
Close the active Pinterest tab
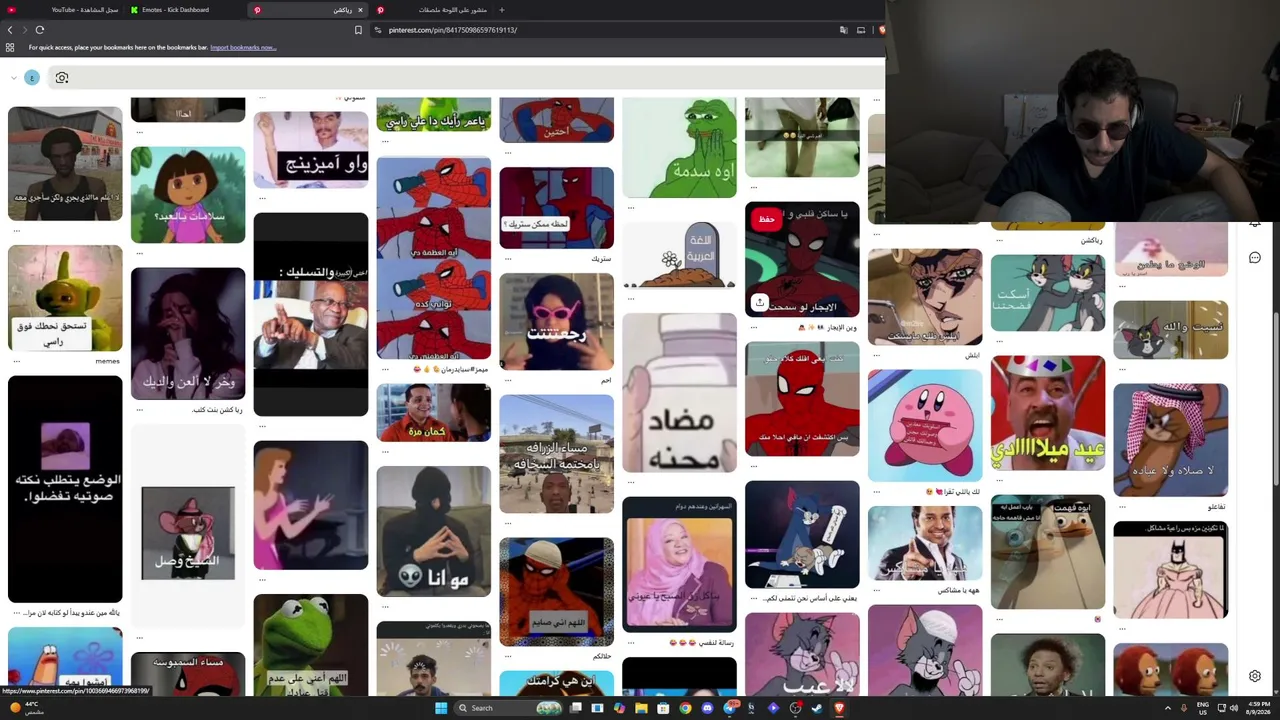click(x=360, y=10)
